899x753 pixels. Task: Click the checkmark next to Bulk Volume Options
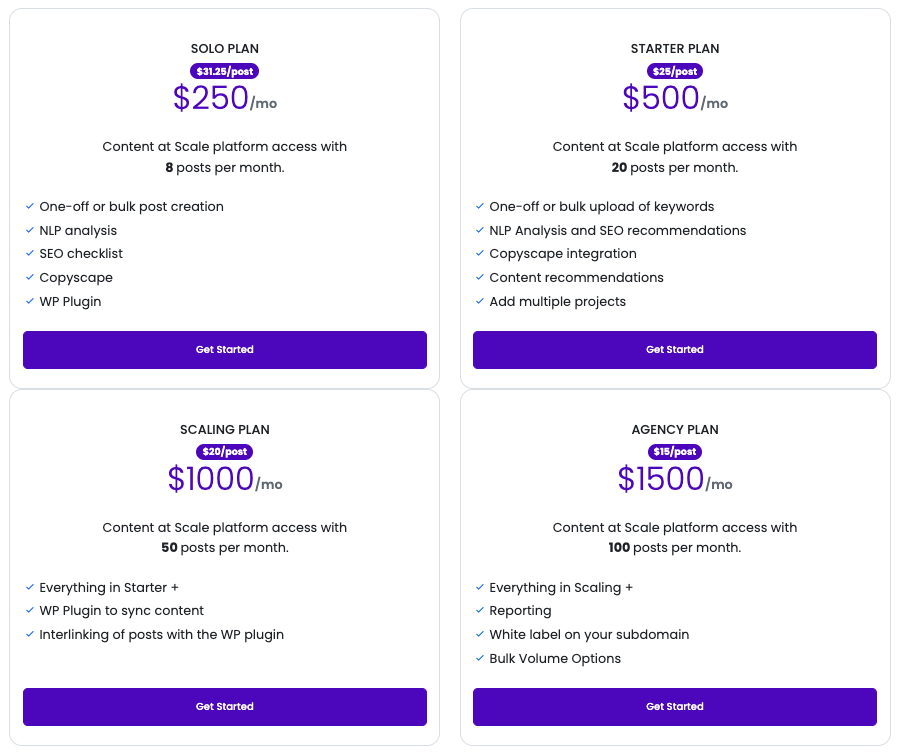tap(480, 659)
